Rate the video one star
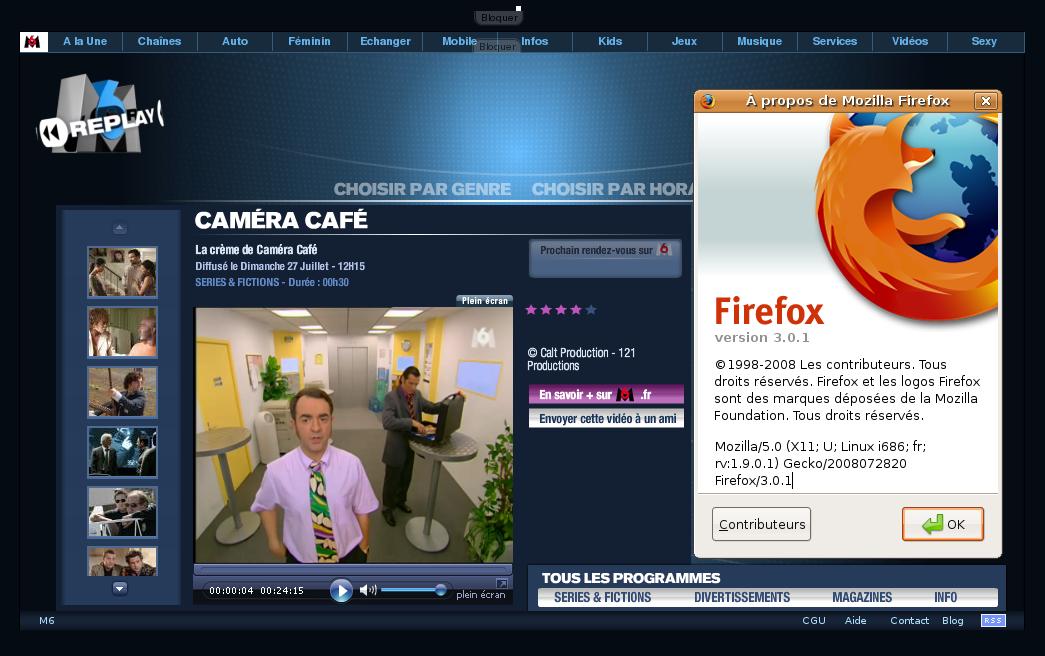The height and width of the screenshot is (656, 1045). pos(531,309)
